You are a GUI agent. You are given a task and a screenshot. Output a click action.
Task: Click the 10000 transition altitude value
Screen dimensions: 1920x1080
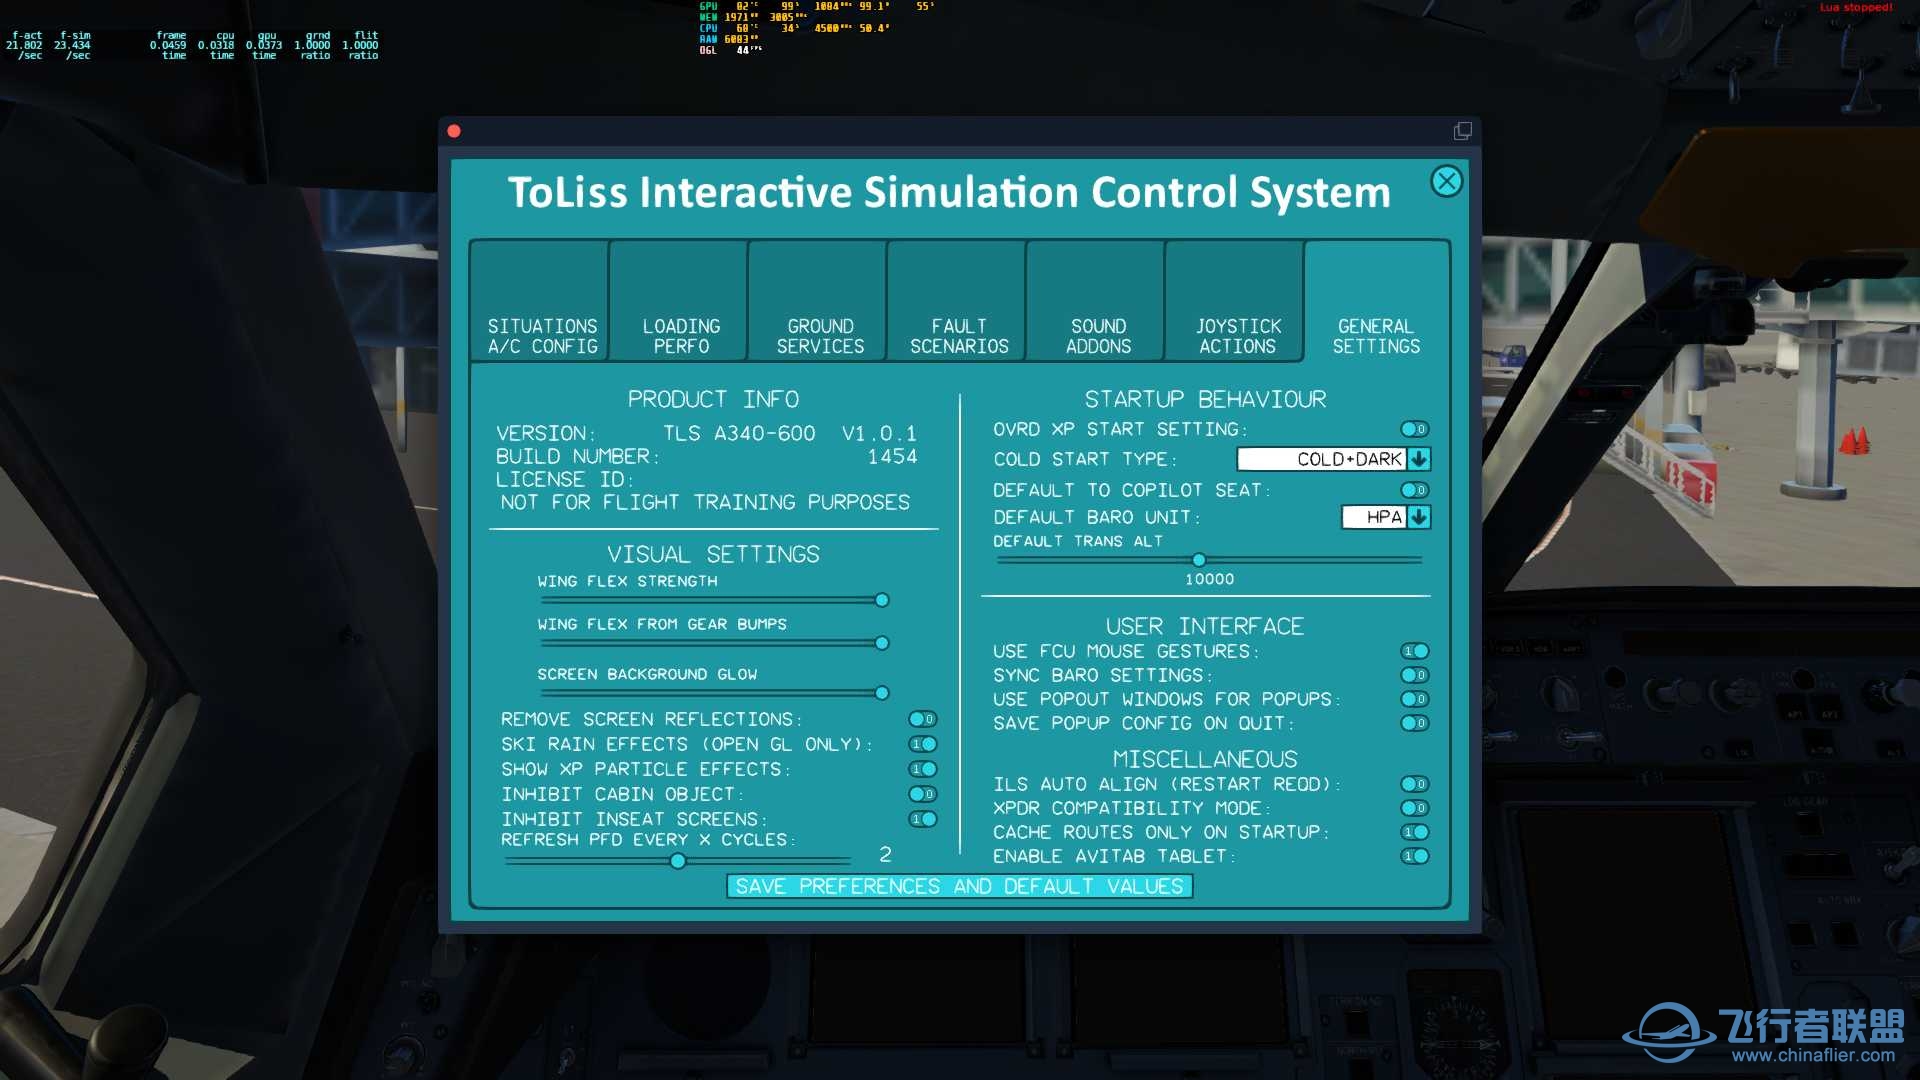click(1209, 579)
